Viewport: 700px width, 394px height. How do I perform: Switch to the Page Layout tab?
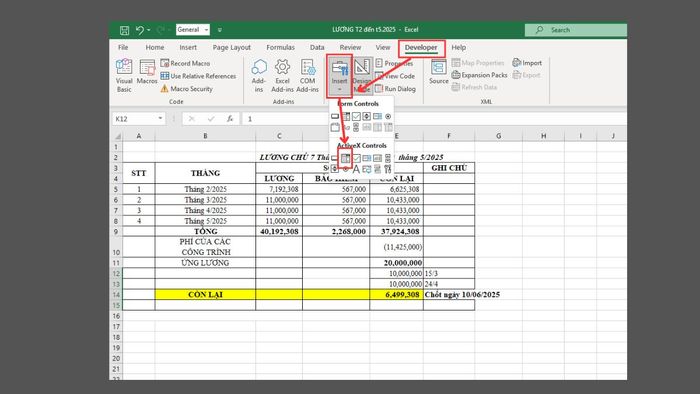click(231, 47)
